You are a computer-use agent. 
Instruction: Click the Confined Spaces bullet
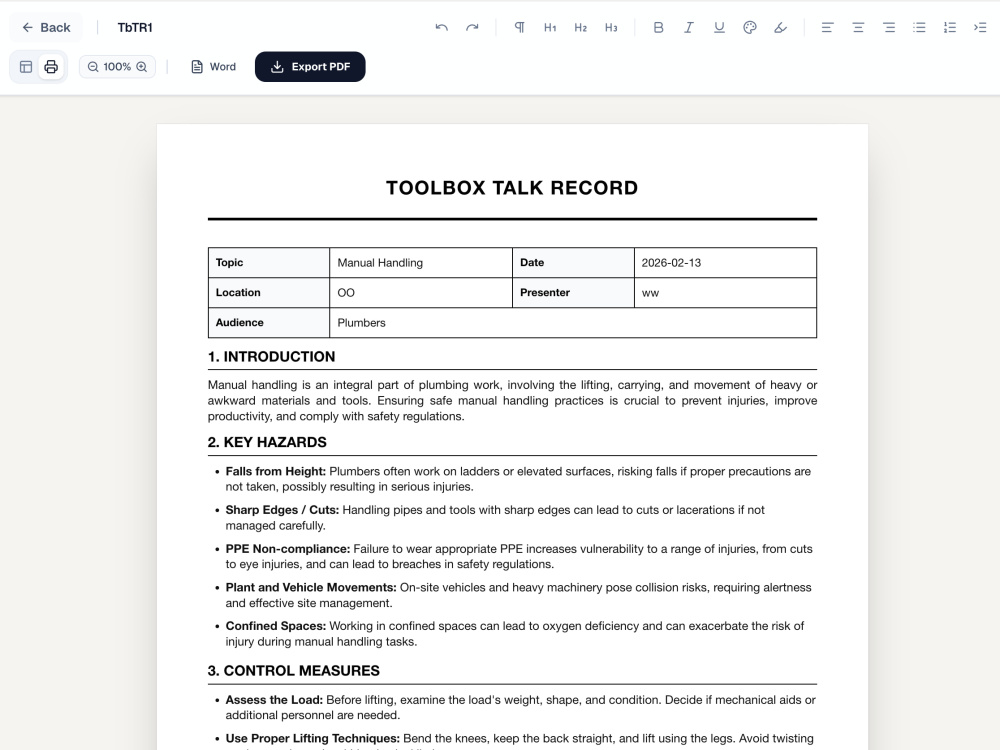click(515, 634)
